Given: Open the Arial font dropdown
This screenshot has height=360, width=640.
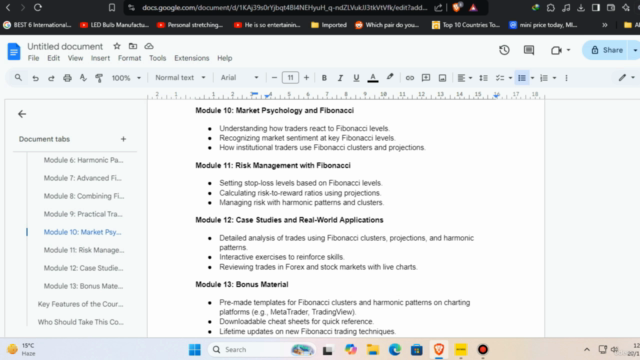Looking at the screenshot, I should 239,78.
